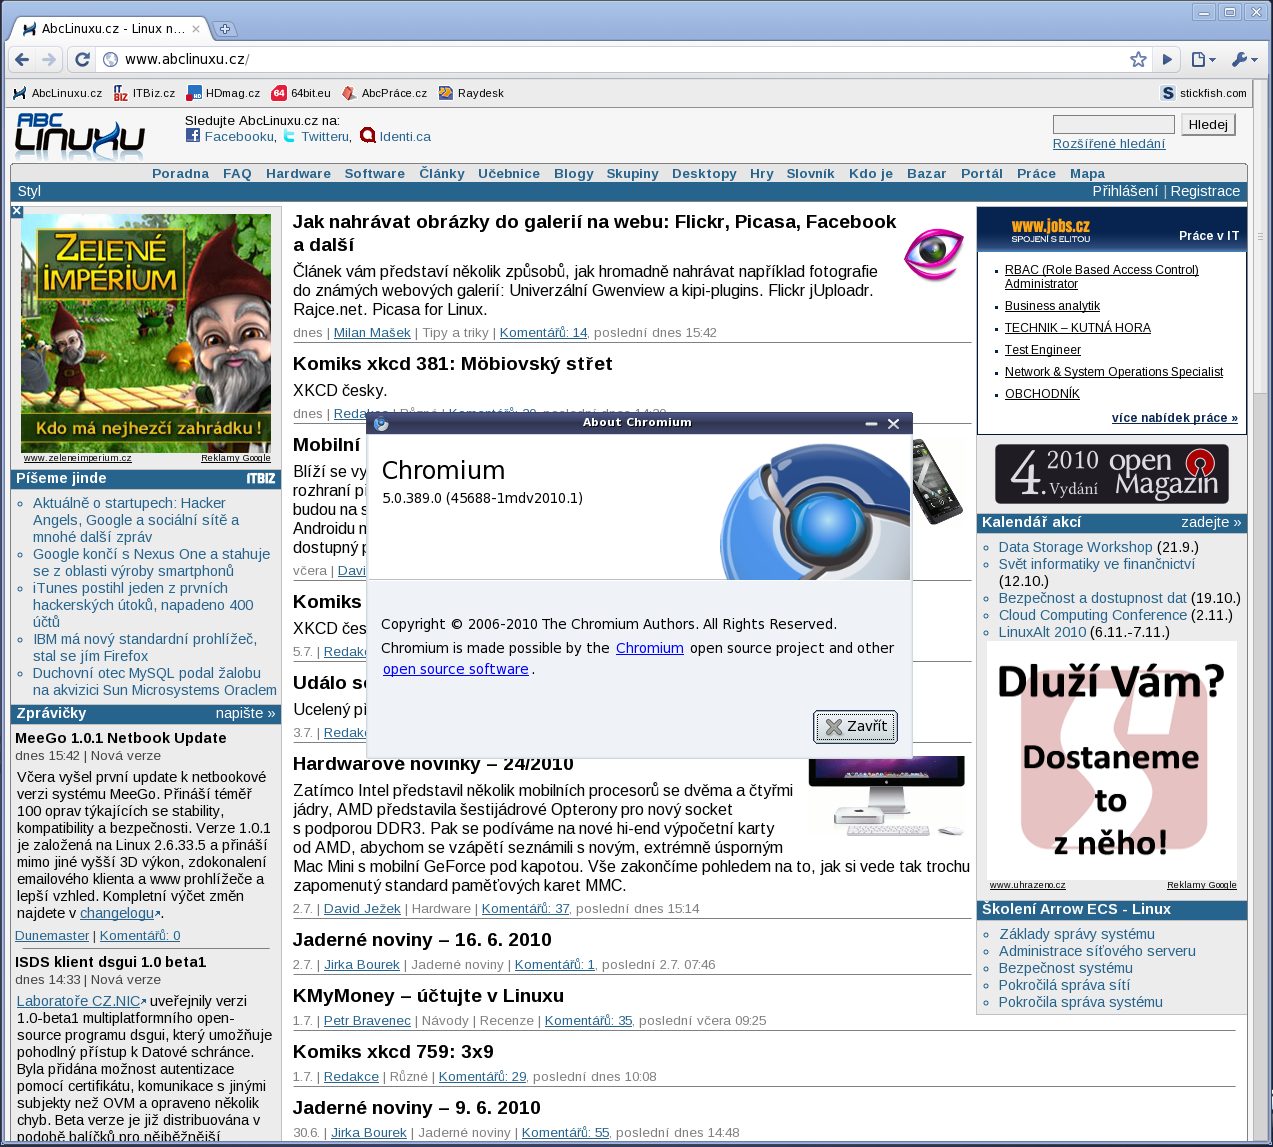The width and height of the screenshot is (1273, 1147).
Task: Click the Hledej search button
Action: pyautogui.click(x=1208, y=124)
